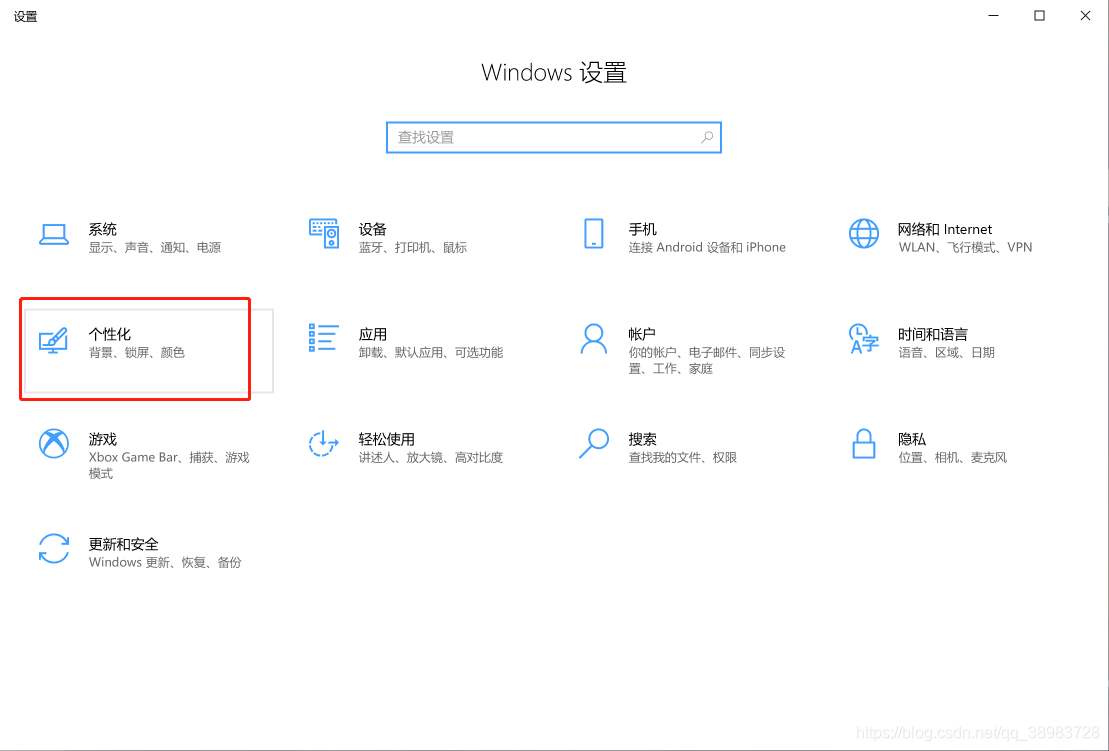Click the magnifier icon in the search box

707,137
